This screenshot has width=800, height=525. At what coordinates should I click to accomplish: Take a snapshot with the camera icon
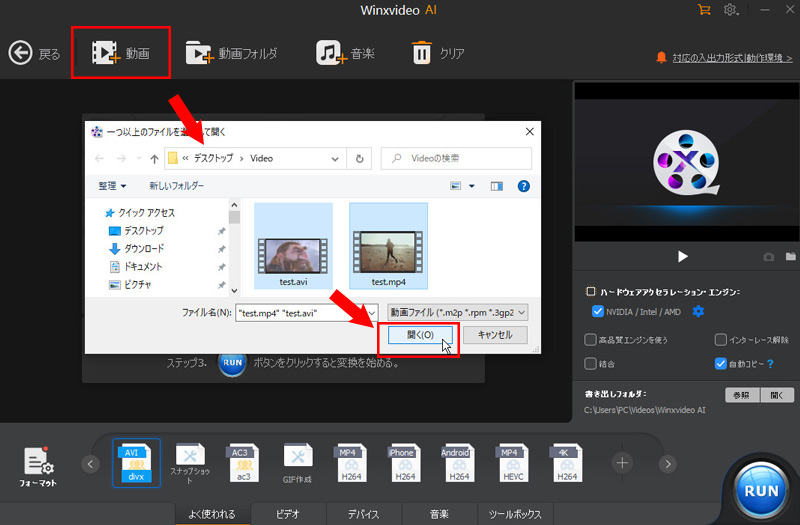[768, 257]
